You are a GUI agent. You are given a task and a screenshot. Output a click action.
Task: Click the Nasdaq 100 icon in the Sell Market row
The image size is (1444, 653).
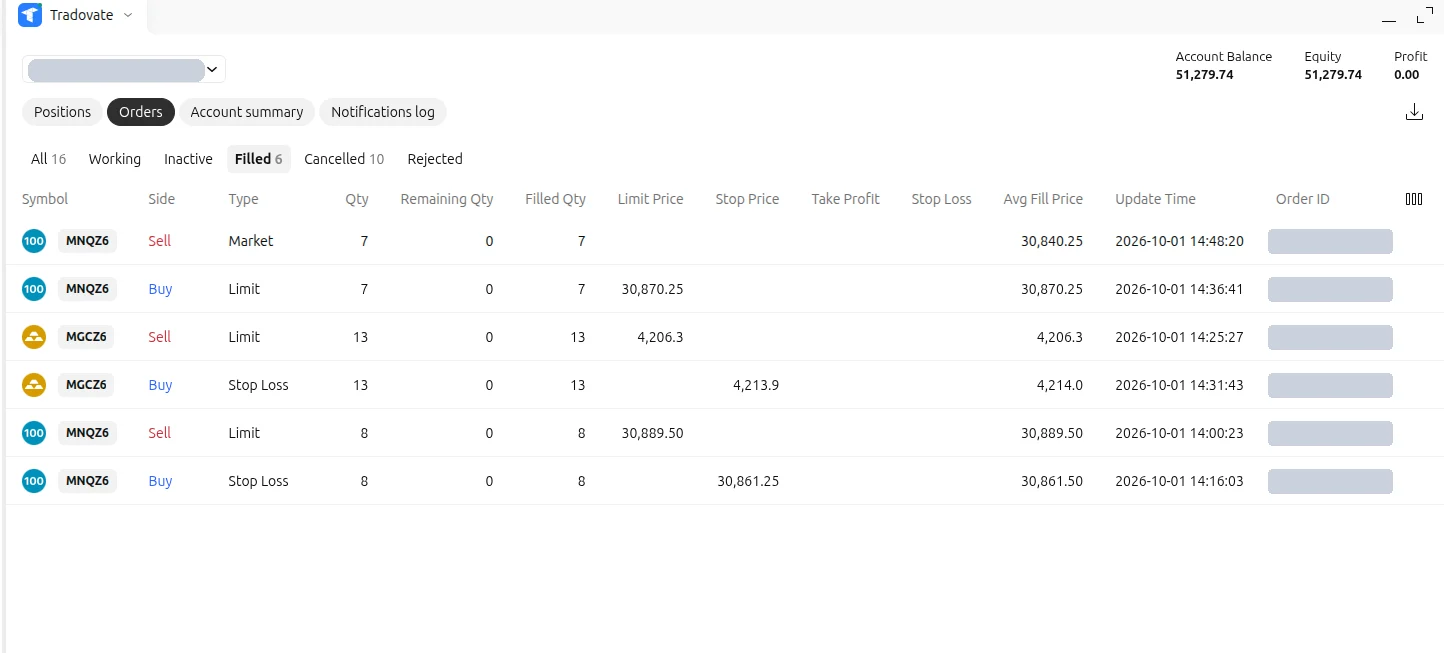click(x=34, y=241)
